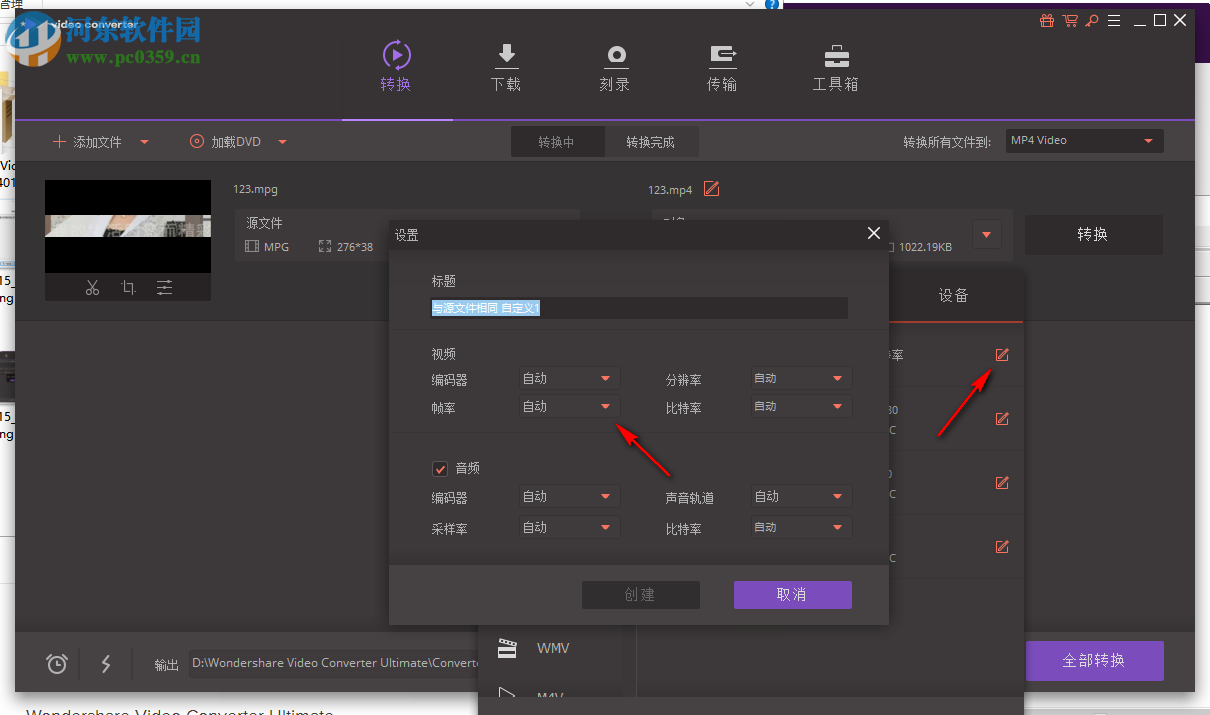Open the hamburger menu icon
Viewport: 1210px width, 715px height.
[1114, 20]
